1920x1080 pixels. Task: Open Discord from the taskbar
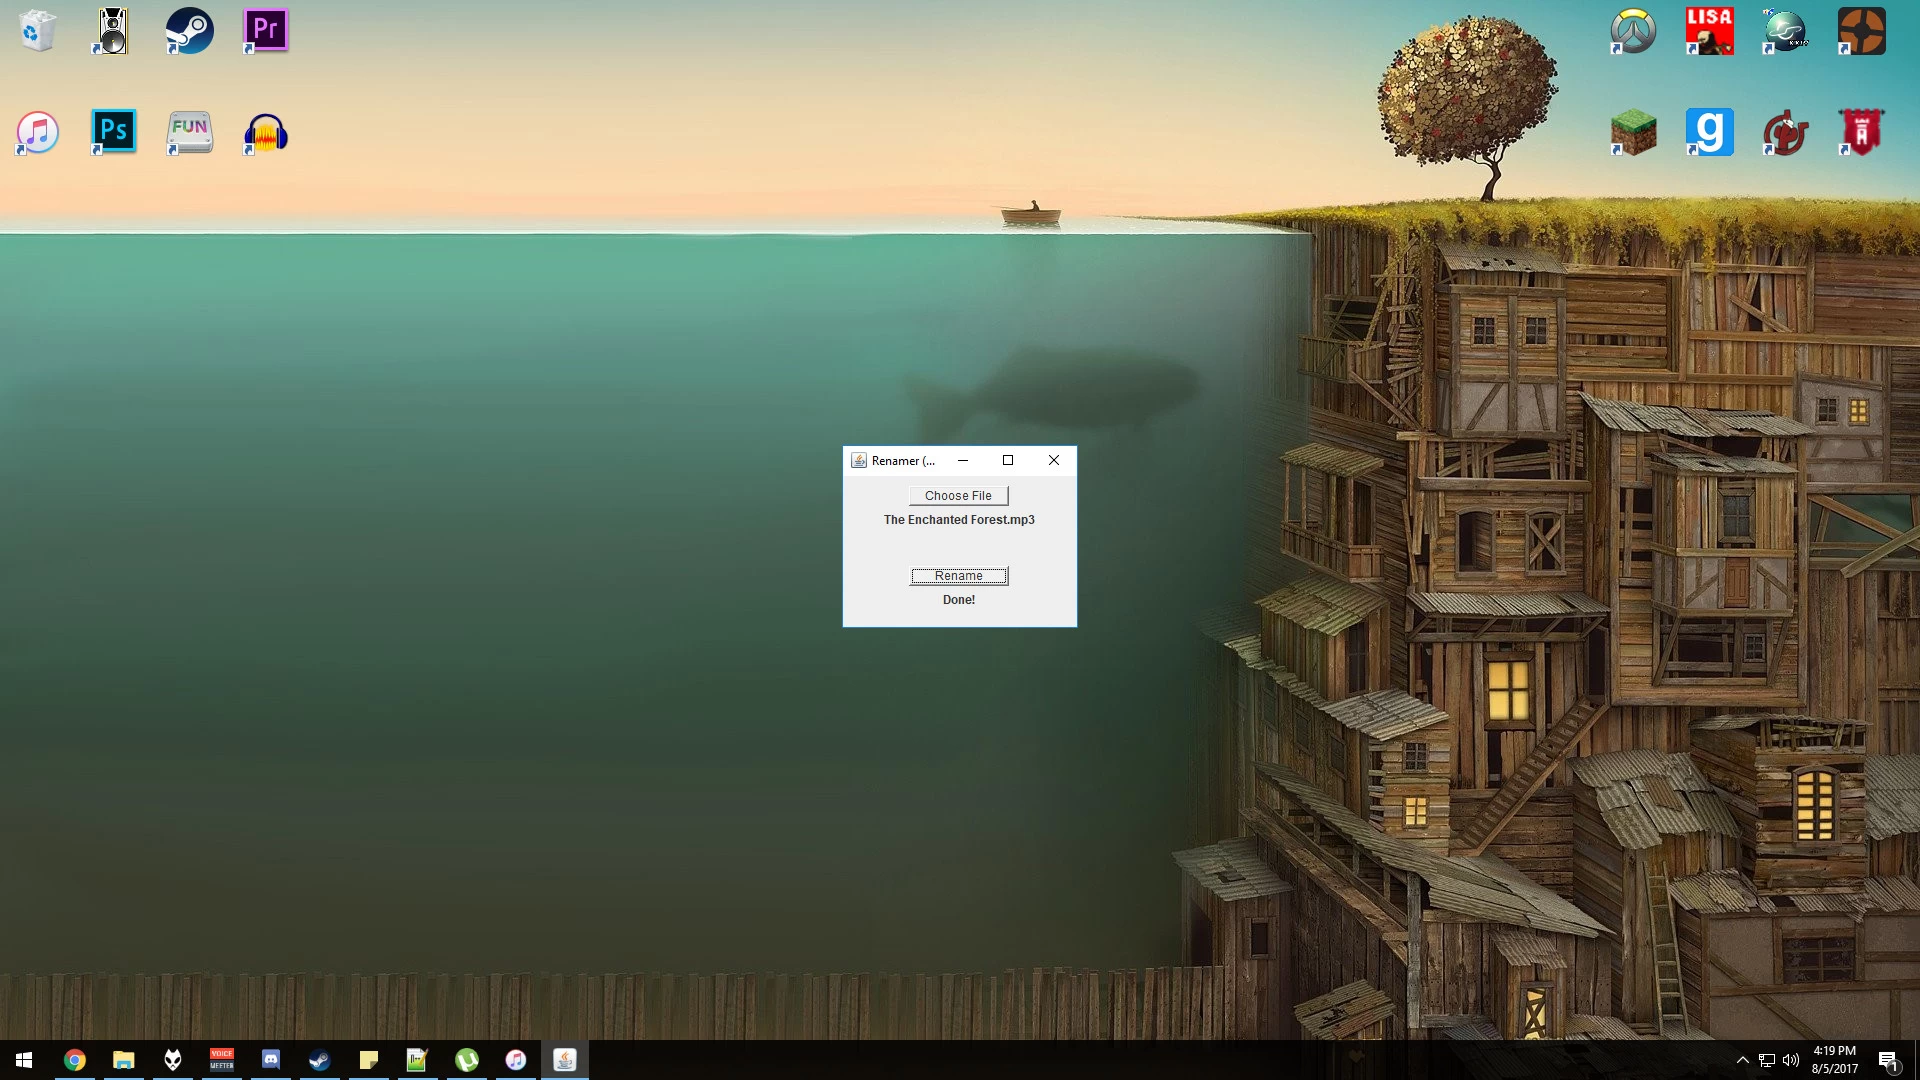click(271, 1060)
